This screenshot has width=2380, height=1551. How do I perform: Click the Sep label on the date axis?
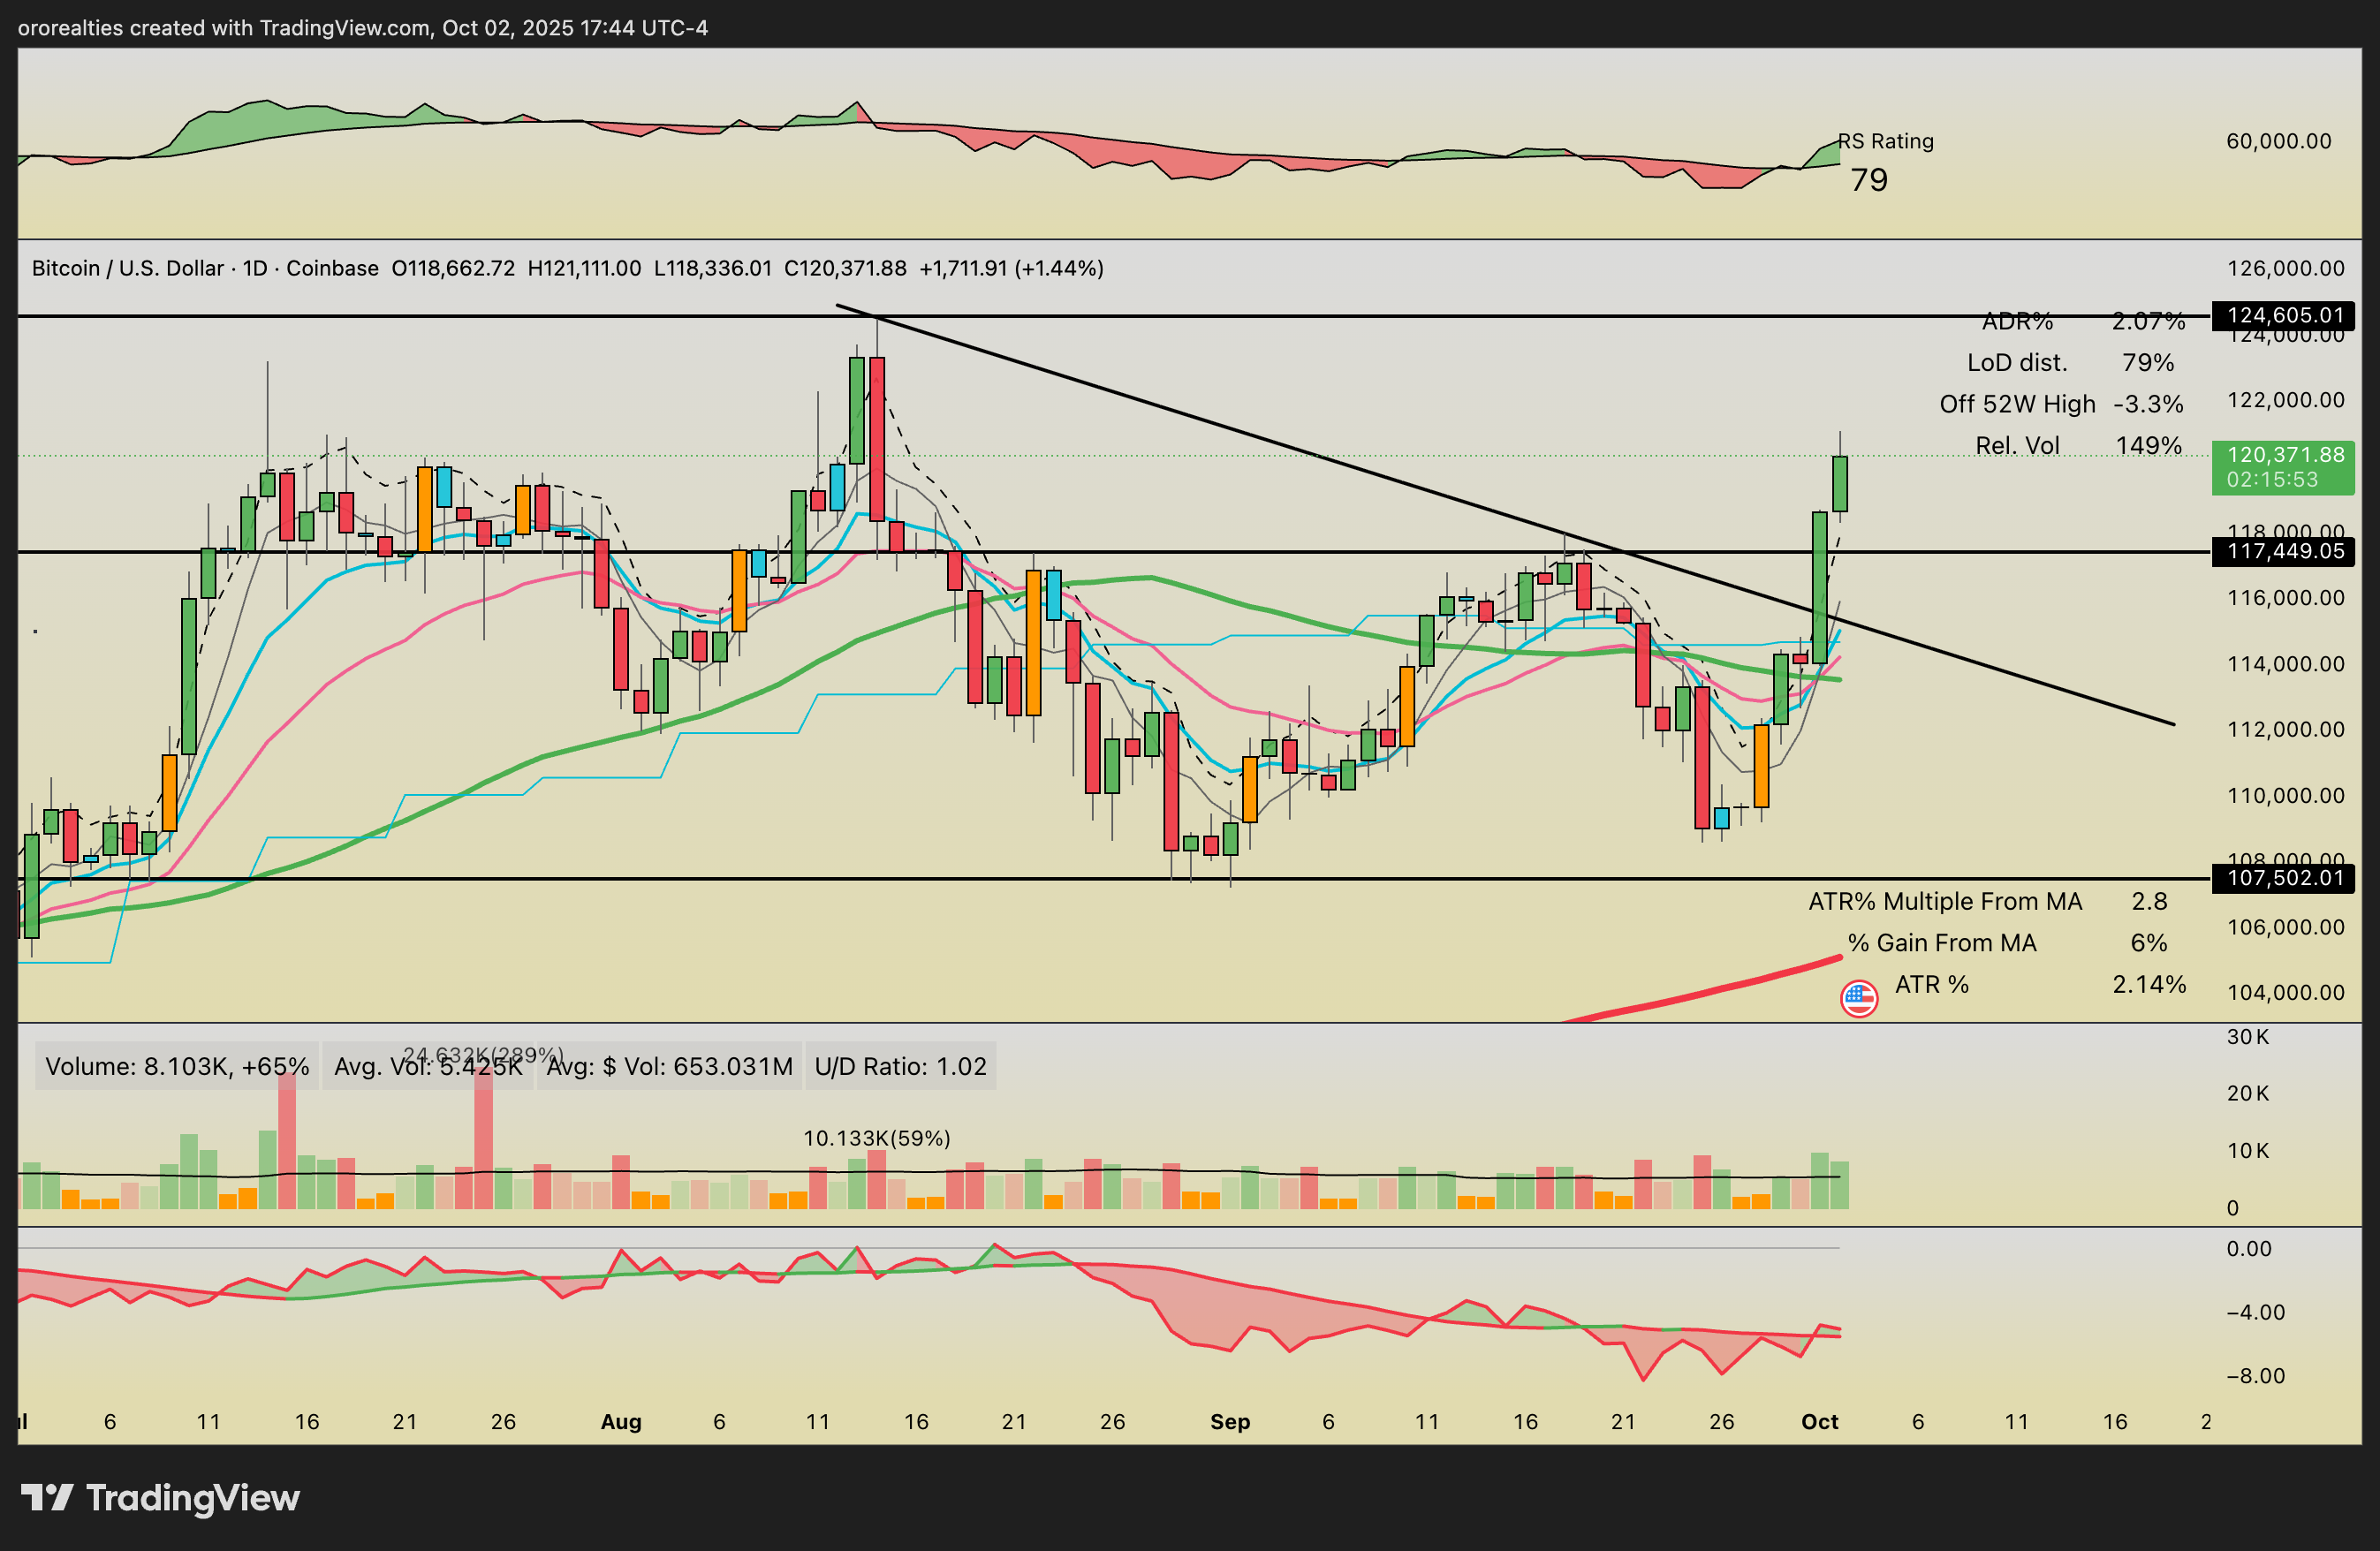click(x=1229, y=1421)
